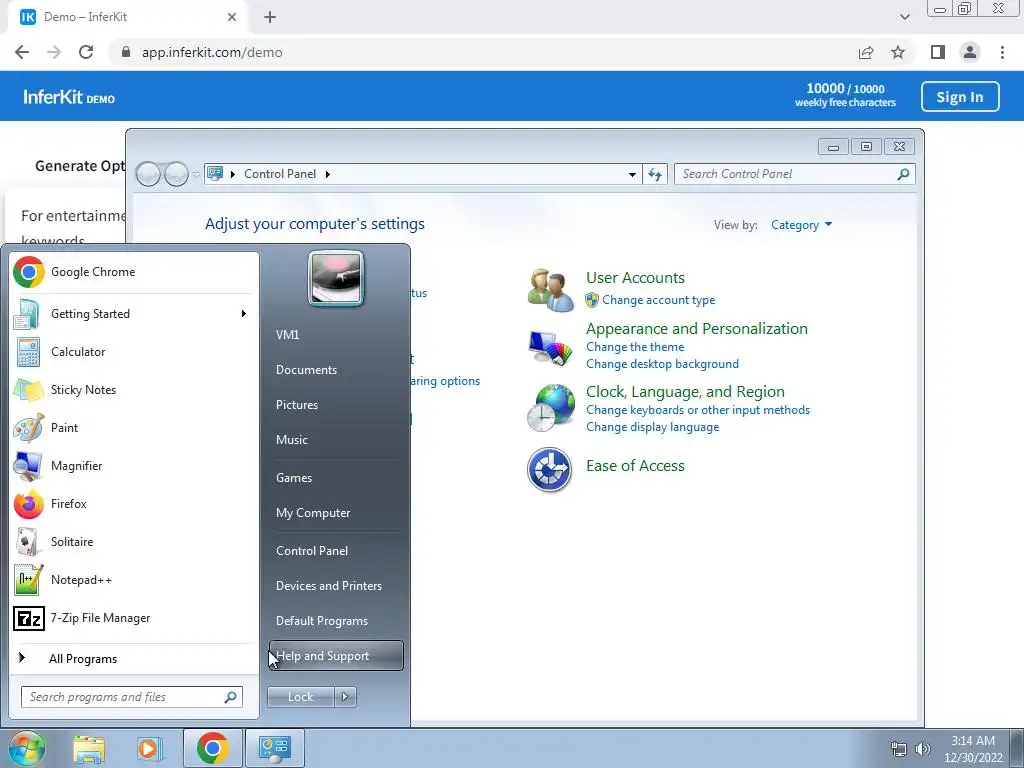Screen dimensions: 1024x768
Task: Click the Windows Start orb on taskbar
Action: coord(27,748)
